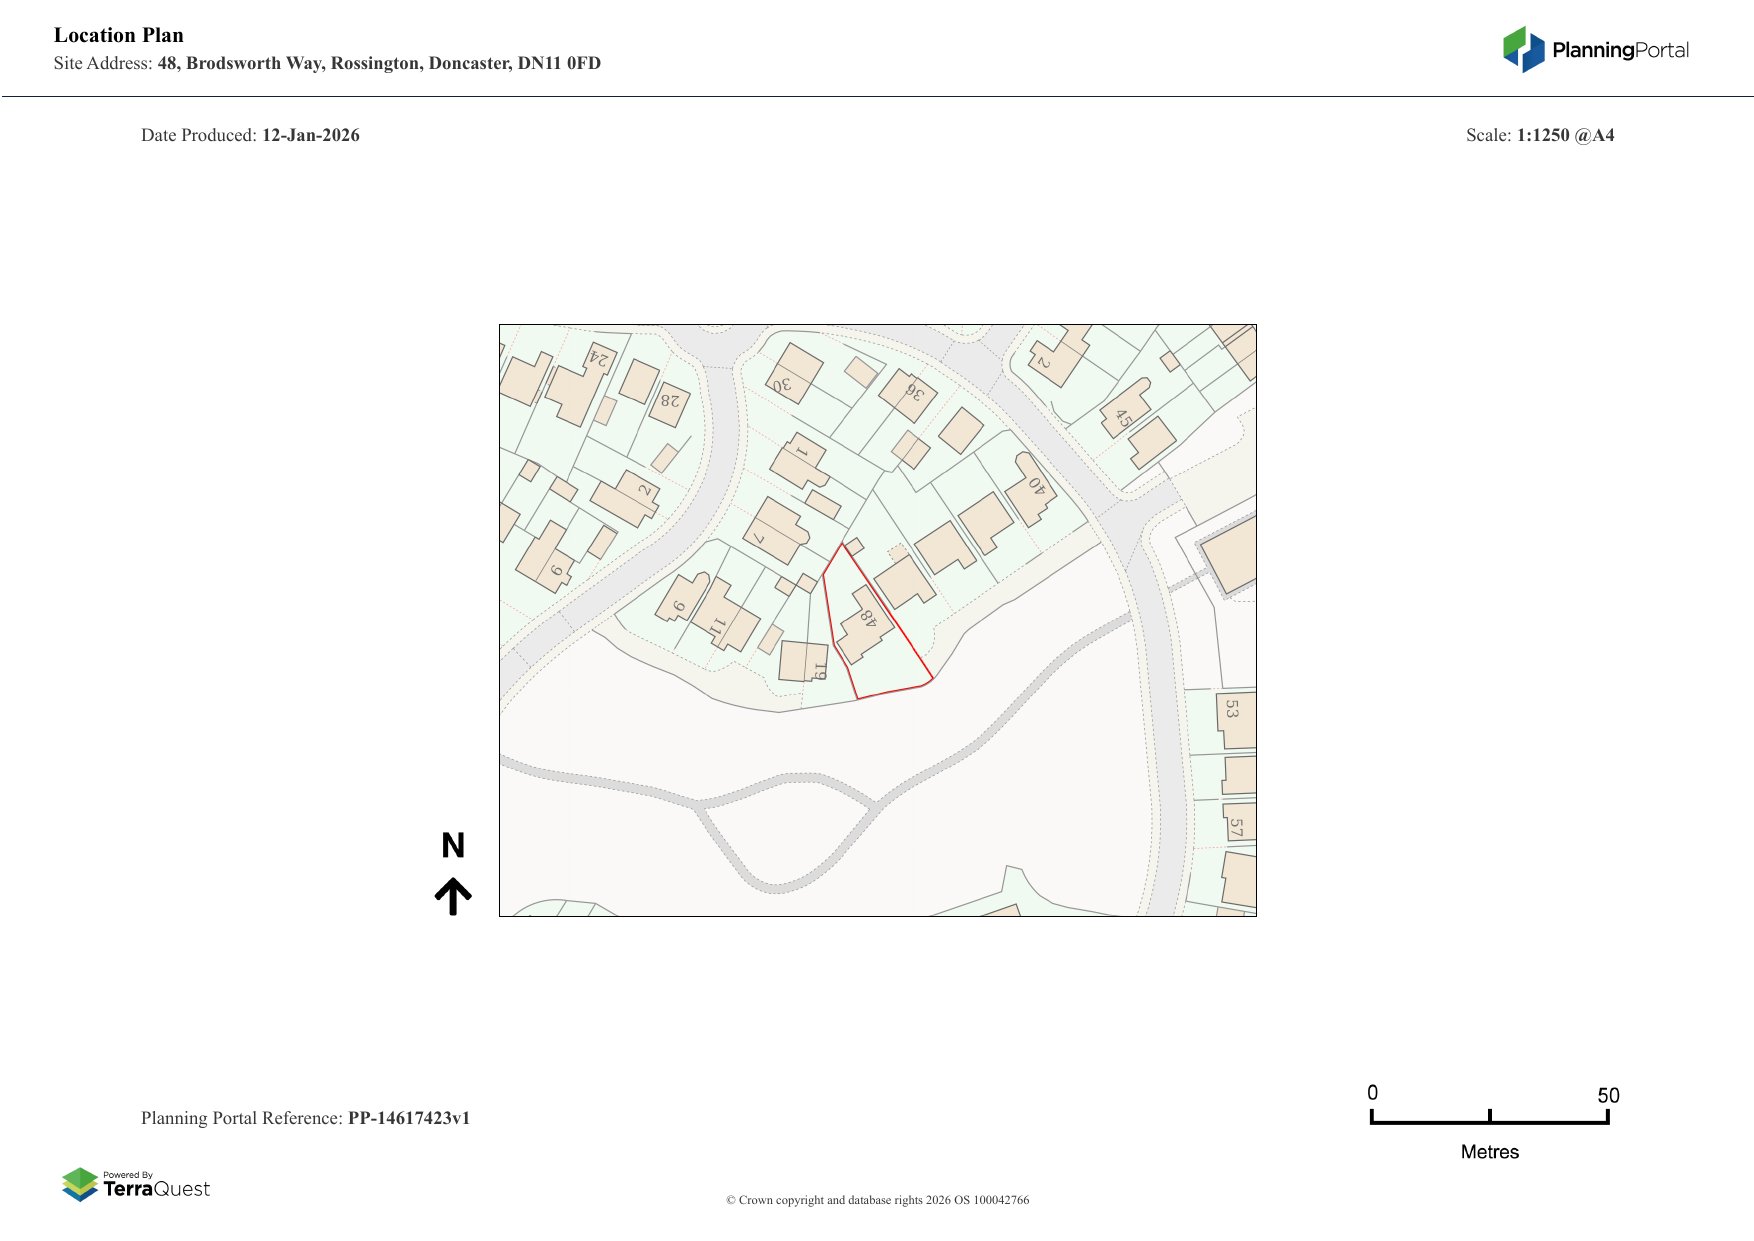Click the 0 to 50 metres scale bar

tap(1489, 1119)
